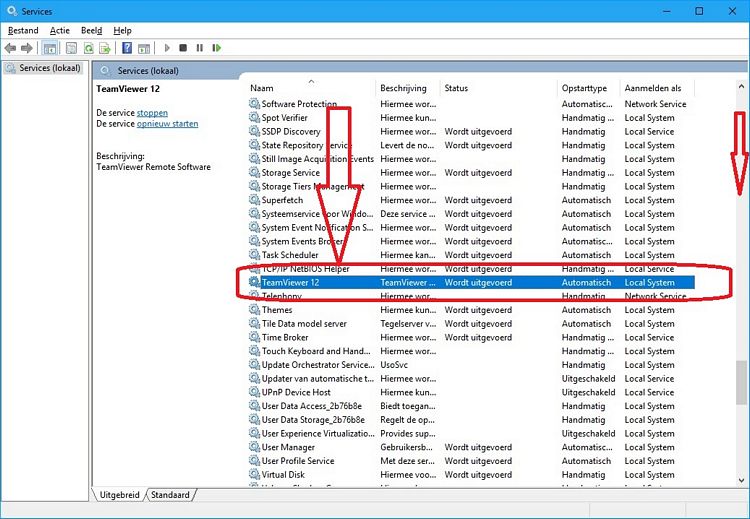Click the Refresh toolbar icon
This screenshot has height=519, width=750.
88,48
